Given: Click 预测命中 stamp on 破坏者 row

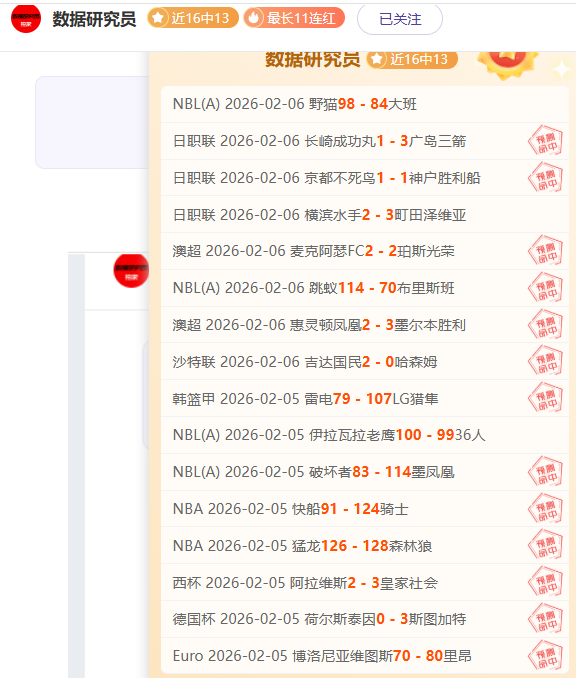Looking at the screenshot, I should coord(545,472).
